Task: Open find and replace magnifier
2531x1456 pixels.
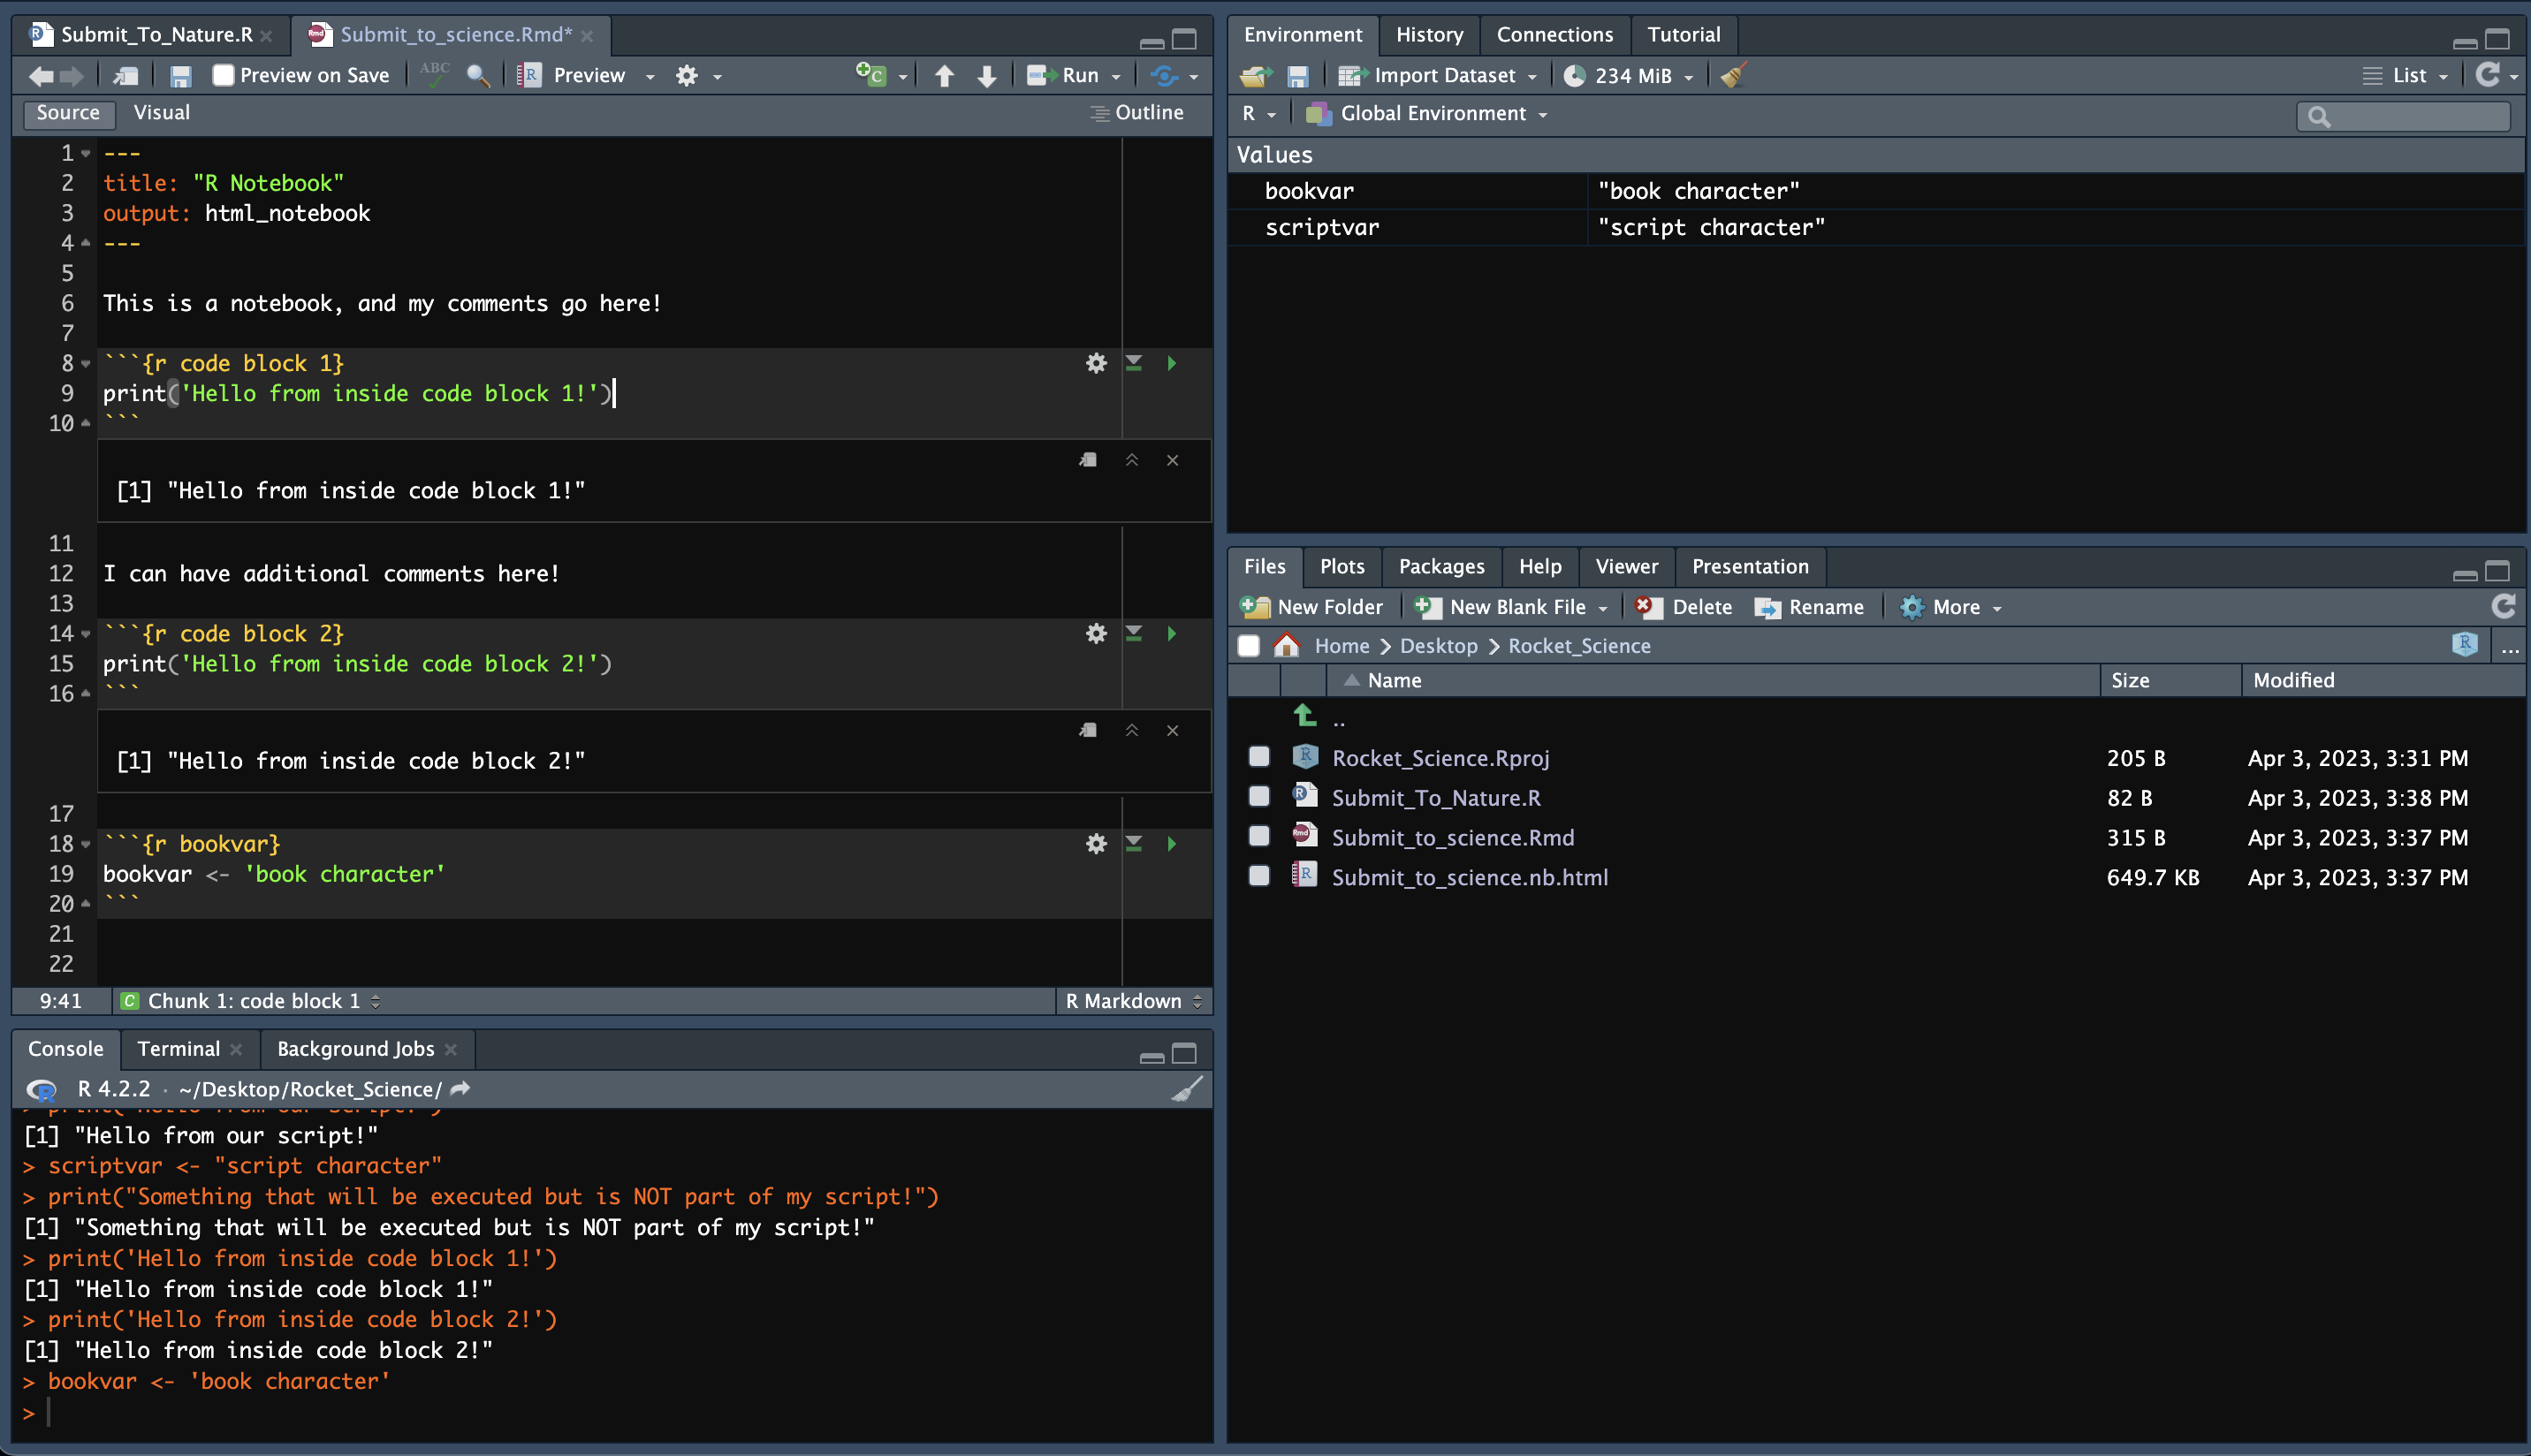Action: pyautogui.click(x=478, y=76)
